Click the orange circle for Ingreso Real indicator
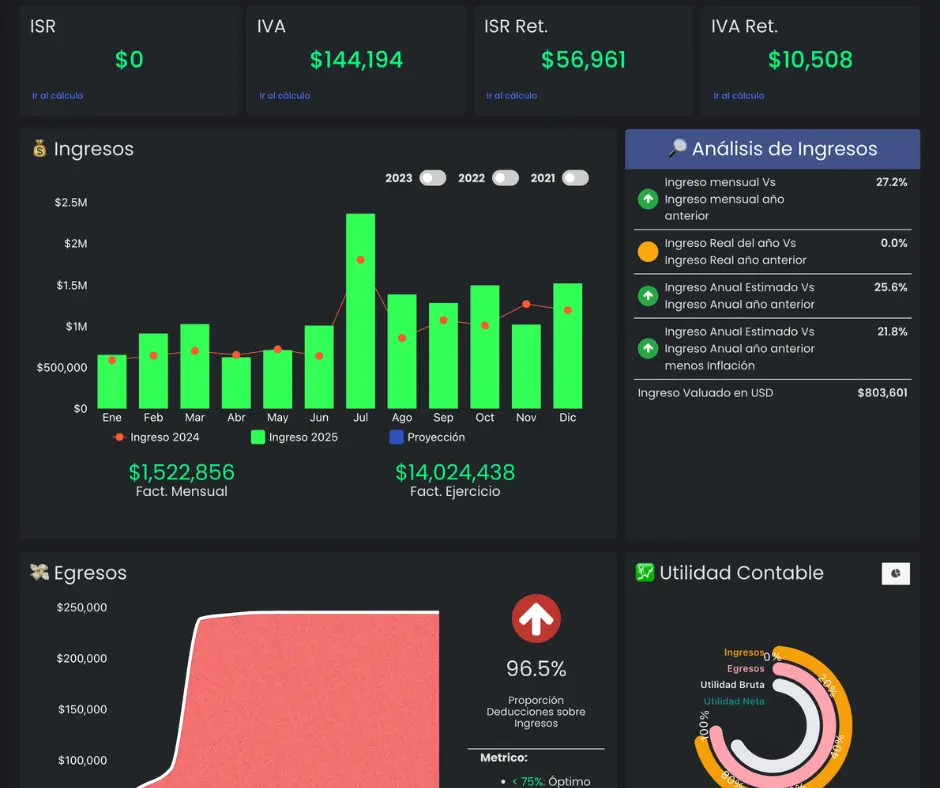 point(647,251)
